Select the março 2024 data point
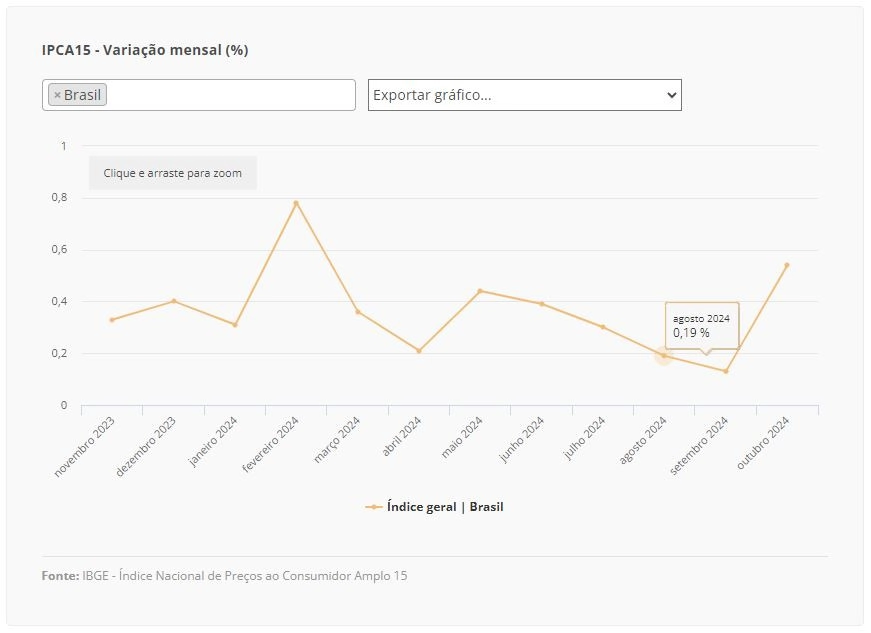Image resolution: width=871 pixels, height=633 pixels. point(358,312)
